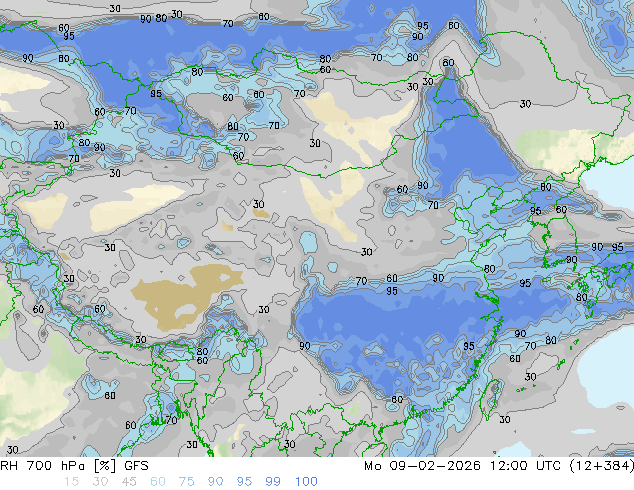
Task: Select the 15 value in the color legend
Action: pyautogui.click(x=71, y=482)
